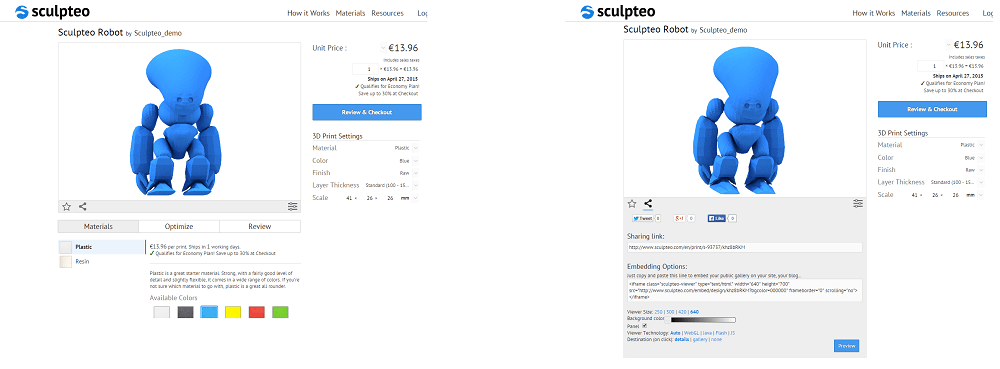Click the Facebook Like button
The height and width of the screenshot is (369, 1000).
coord(717,219)
